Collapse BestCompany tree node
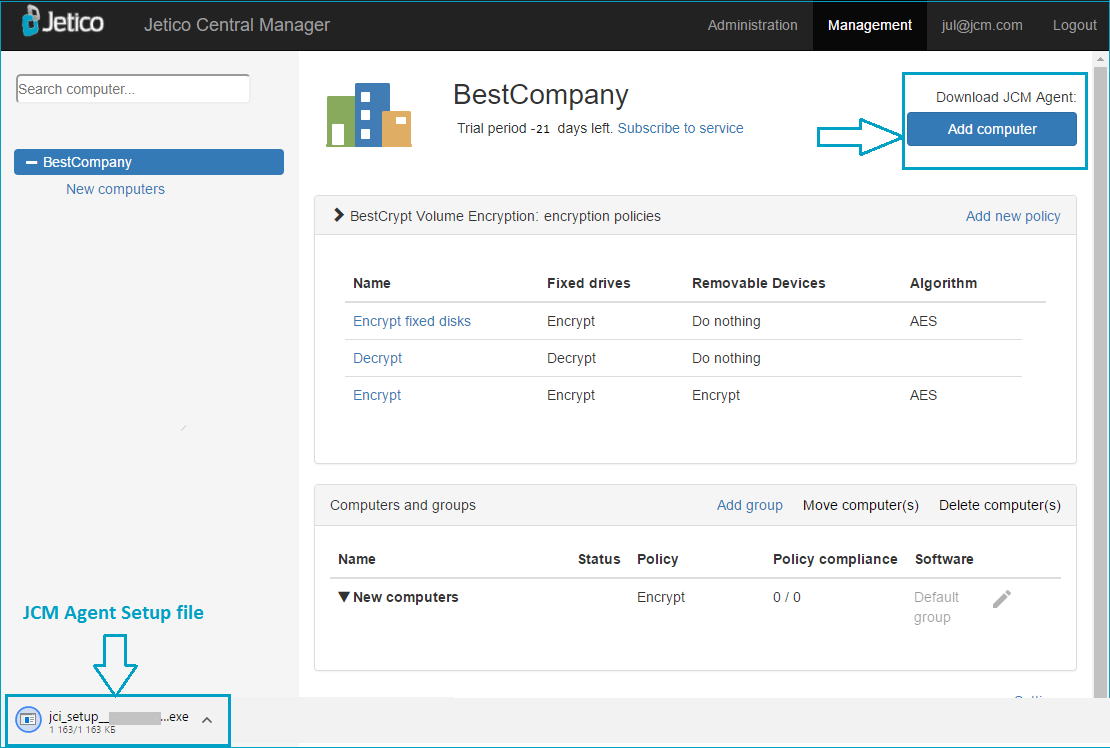The width and height of the screenshot is (1110, 748). pos(31,162)
